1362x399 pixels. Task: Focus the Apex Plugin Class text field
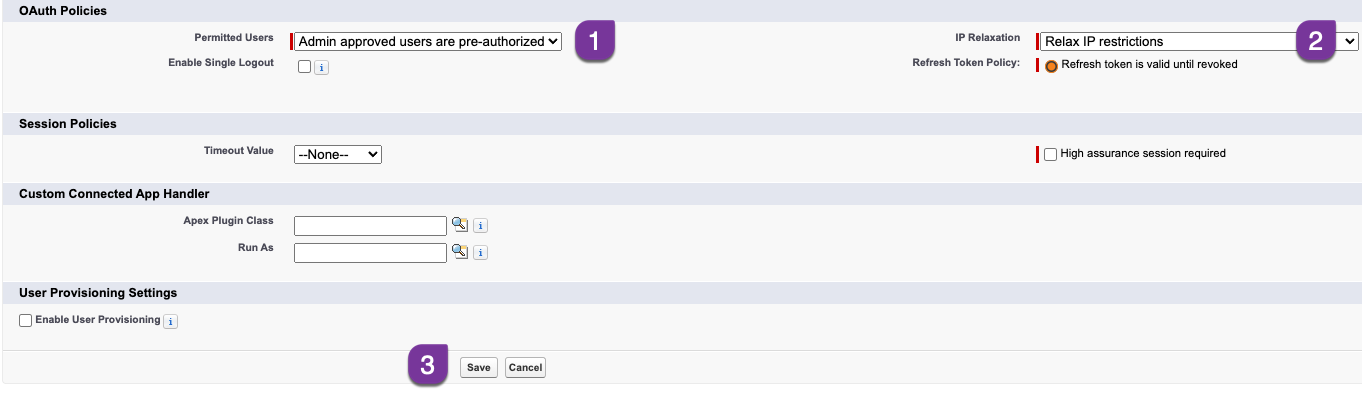coord(370,225)
